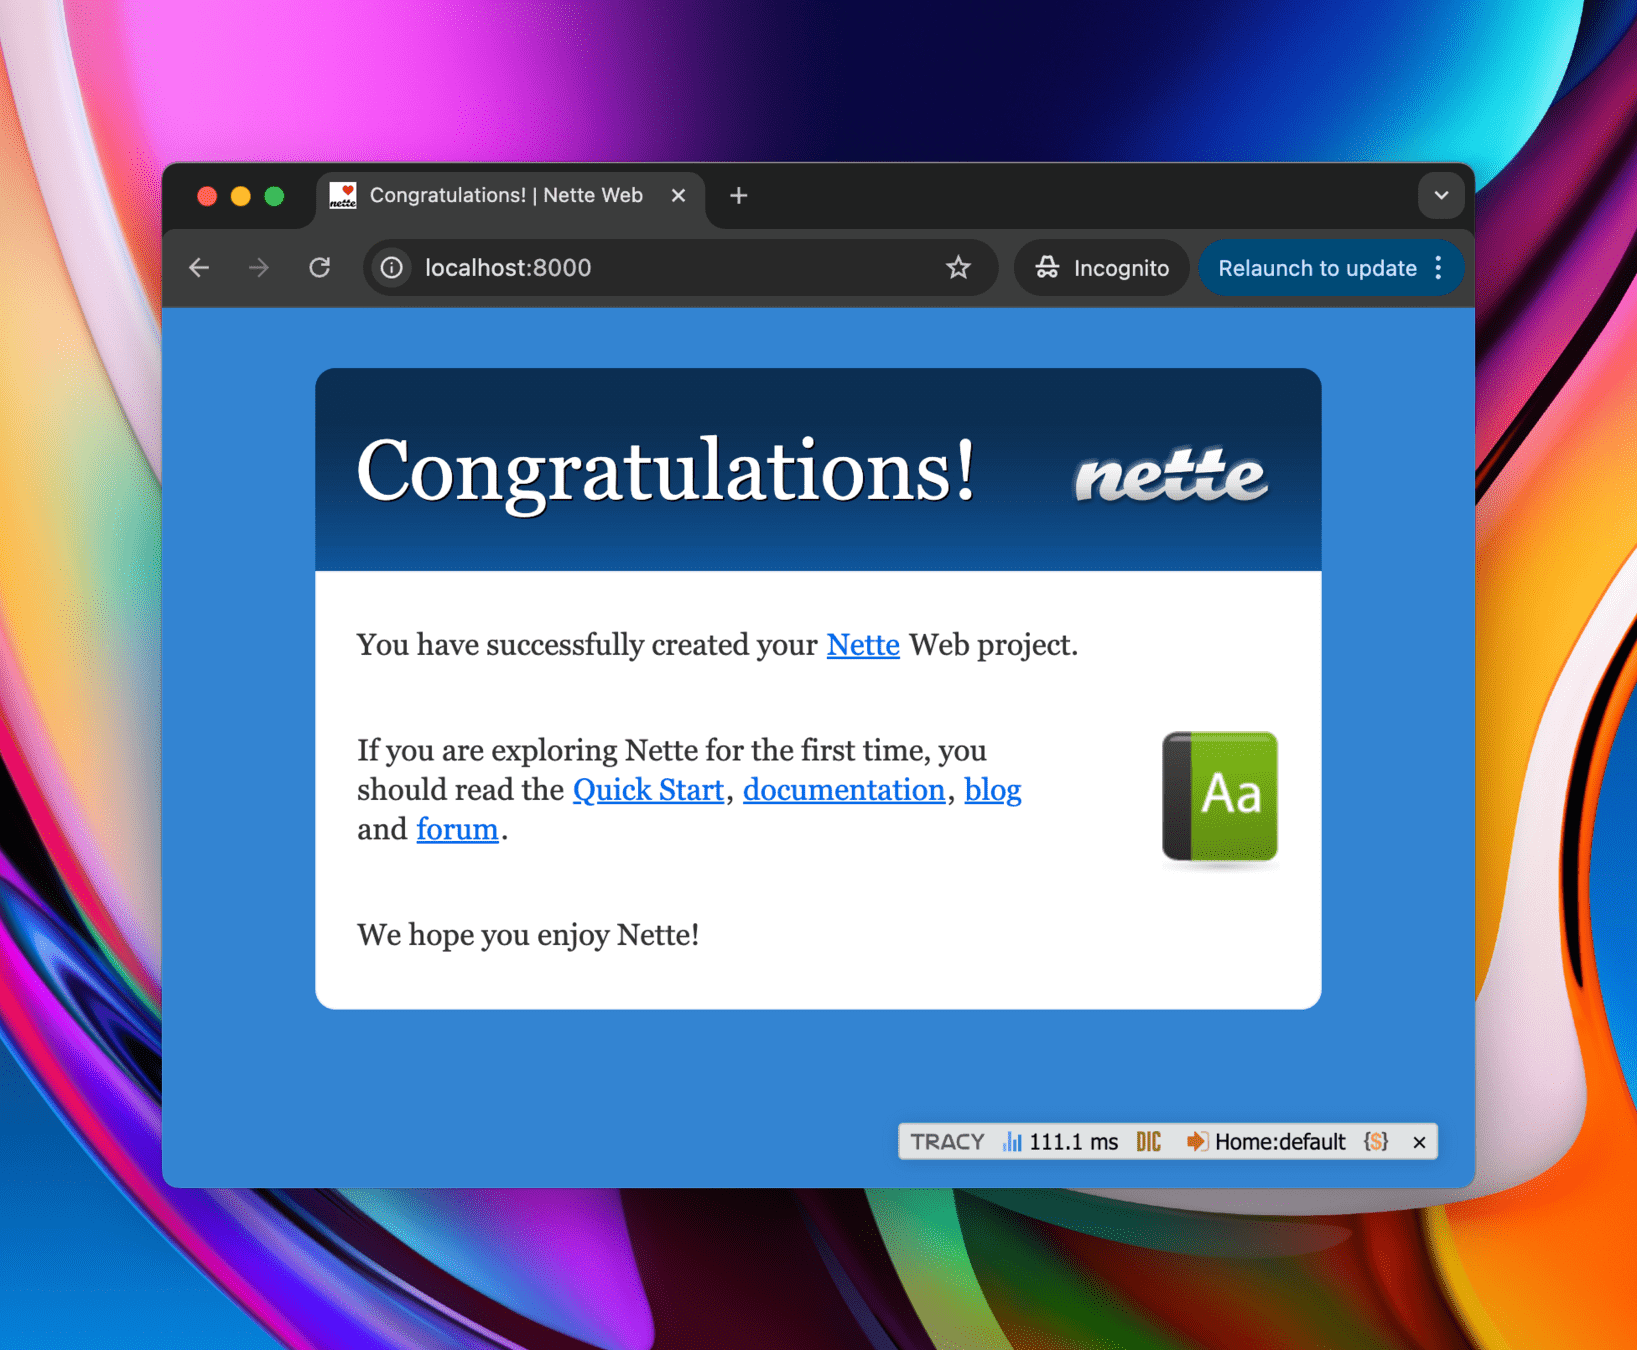The height and width of the screenshot is (1350, 1637).
Task: Visit the forum link
Action: tap(457, 830)
